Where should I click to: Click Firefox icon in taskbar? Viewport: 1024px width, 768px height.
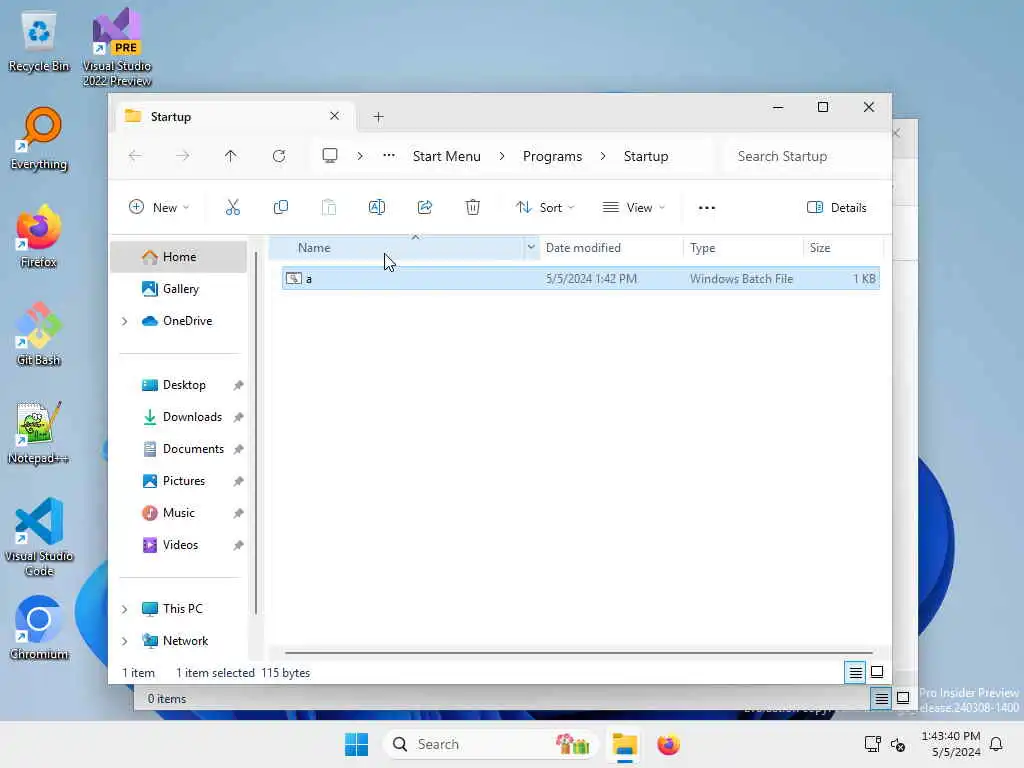[x=668, y=744]
